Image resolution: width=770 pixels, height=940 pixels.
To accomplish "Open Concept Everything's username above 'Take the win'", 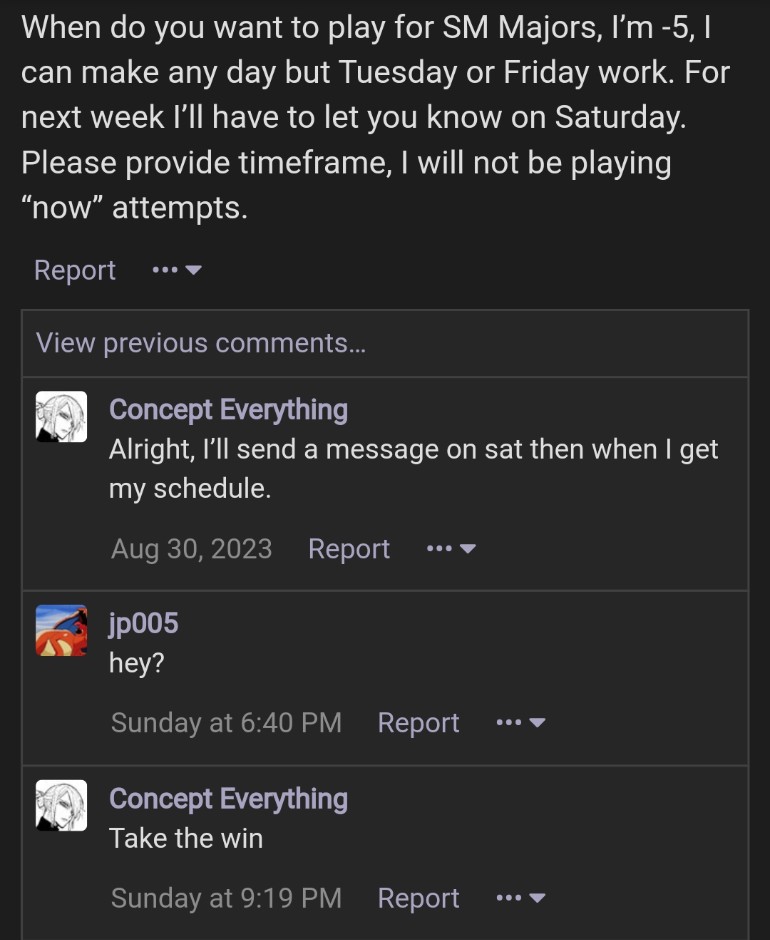I will click(228, 799).
